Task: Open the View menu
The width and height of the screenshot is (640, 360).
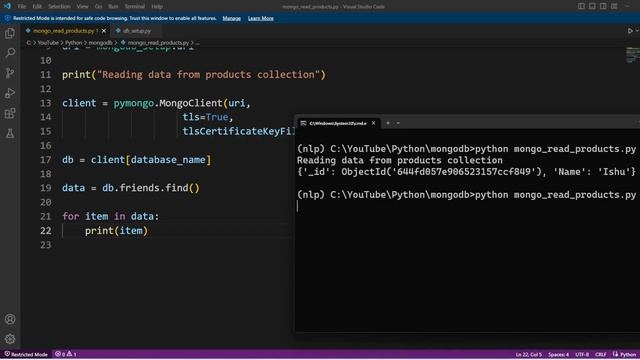Action: [82, 7]
